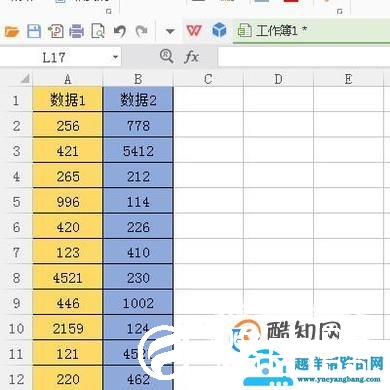Save the workbook with the floppy icon
The image size is (390, 390).
[x=34, y=31]
